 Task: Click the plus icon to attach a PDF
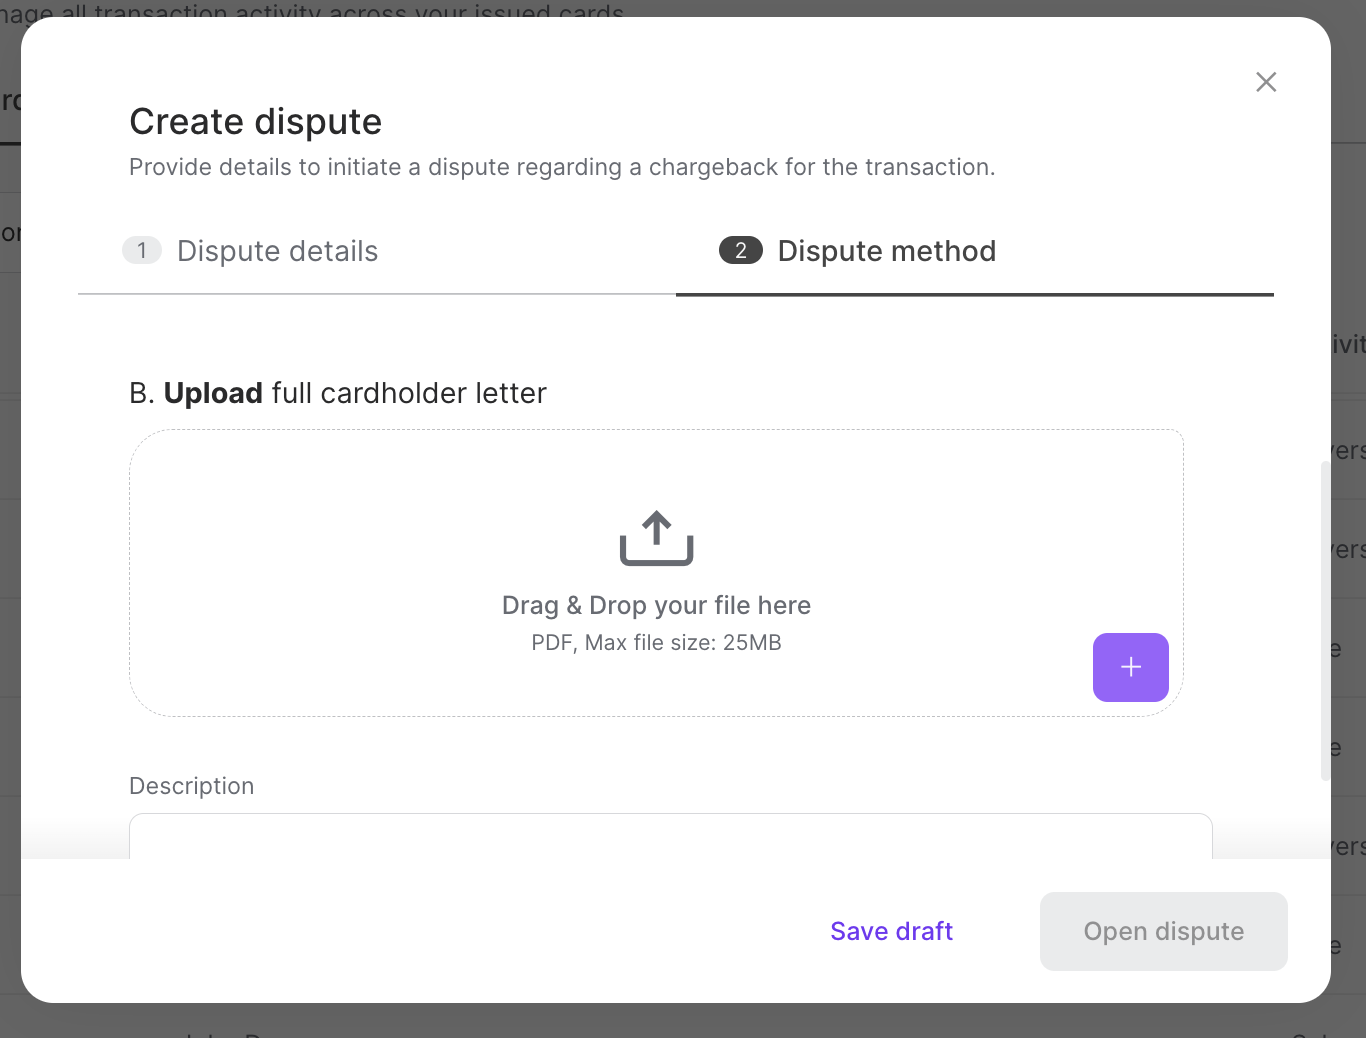point(1130,667)
